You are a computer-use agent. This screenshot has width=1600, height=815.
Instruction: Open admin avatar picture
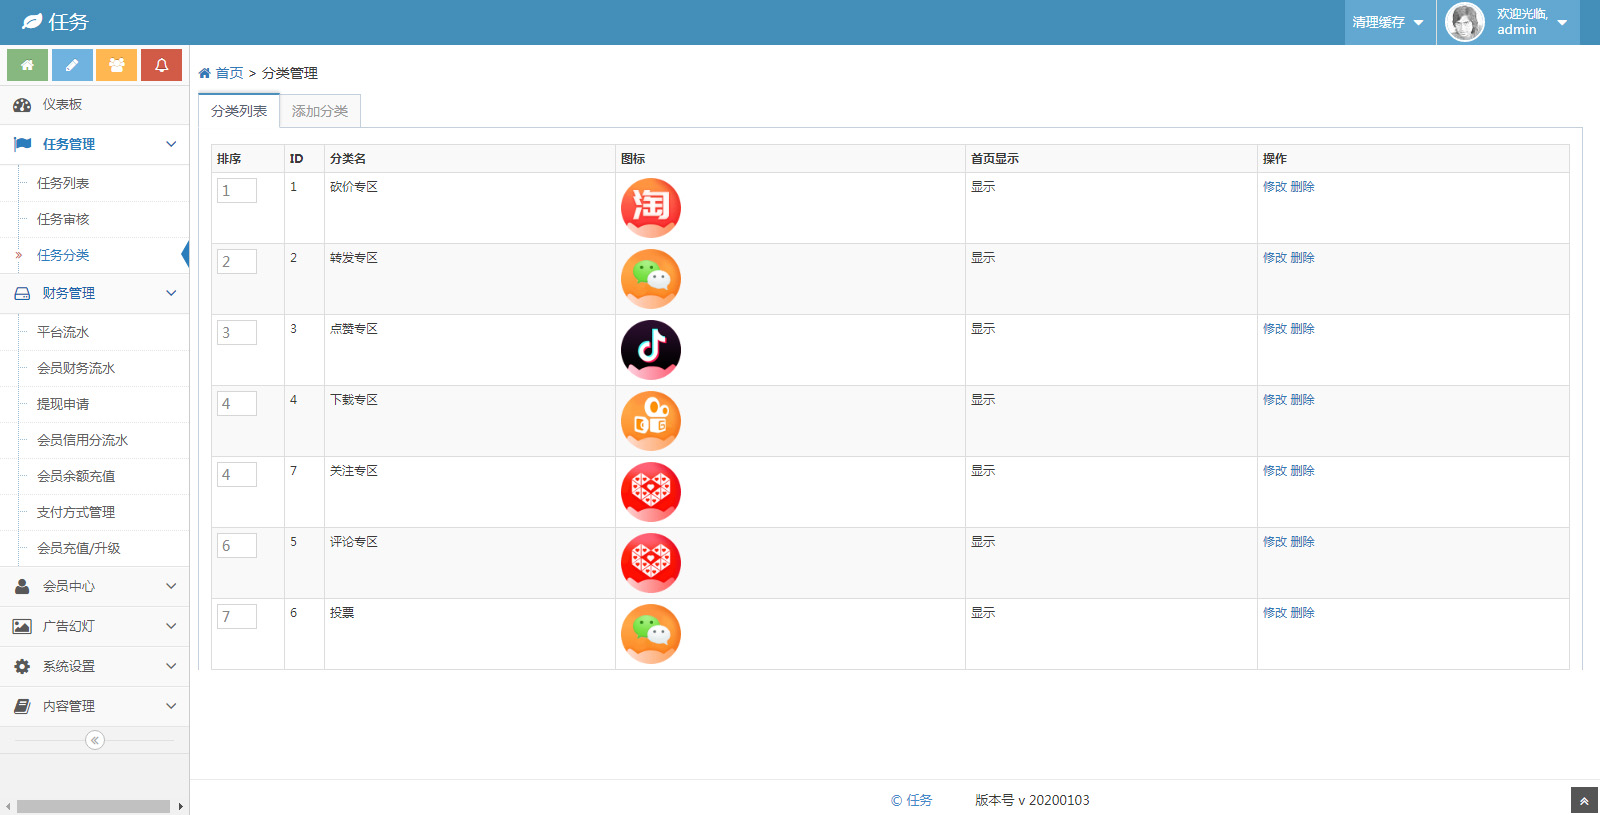(x=1465, y=22)
